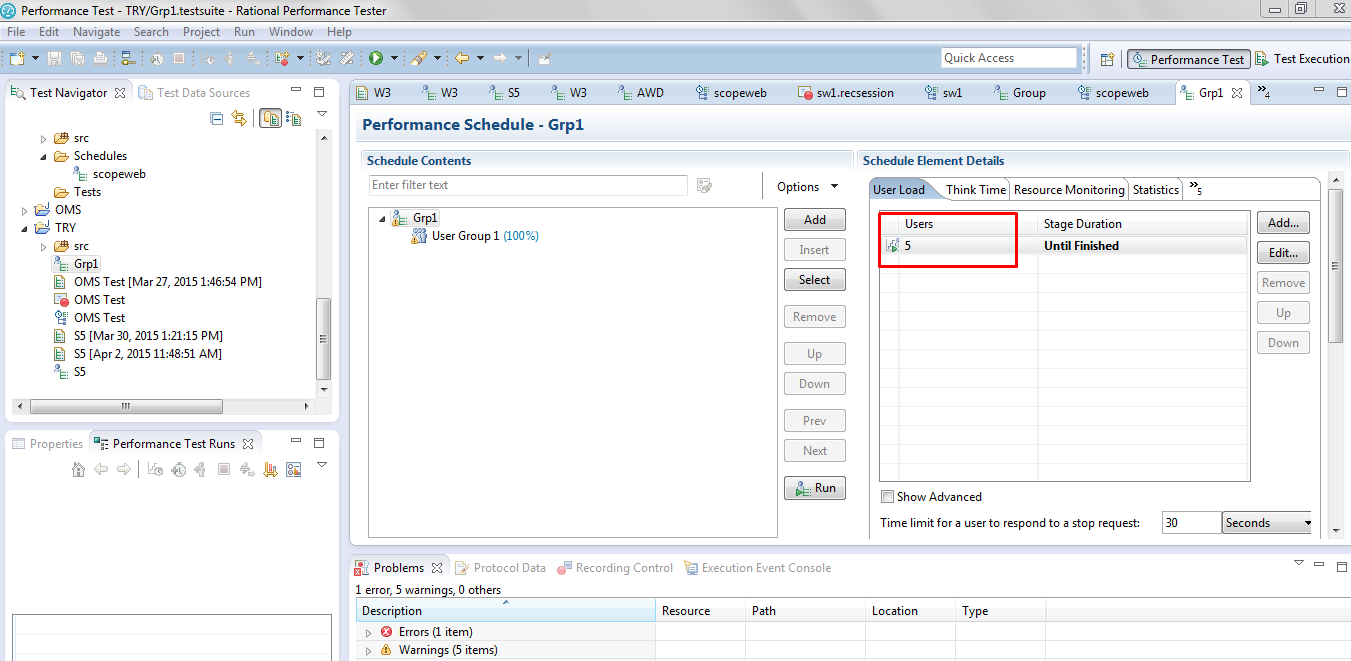Click the stop request time limit field
This screenshot has width=1351, height=661.
point(1191,523)
